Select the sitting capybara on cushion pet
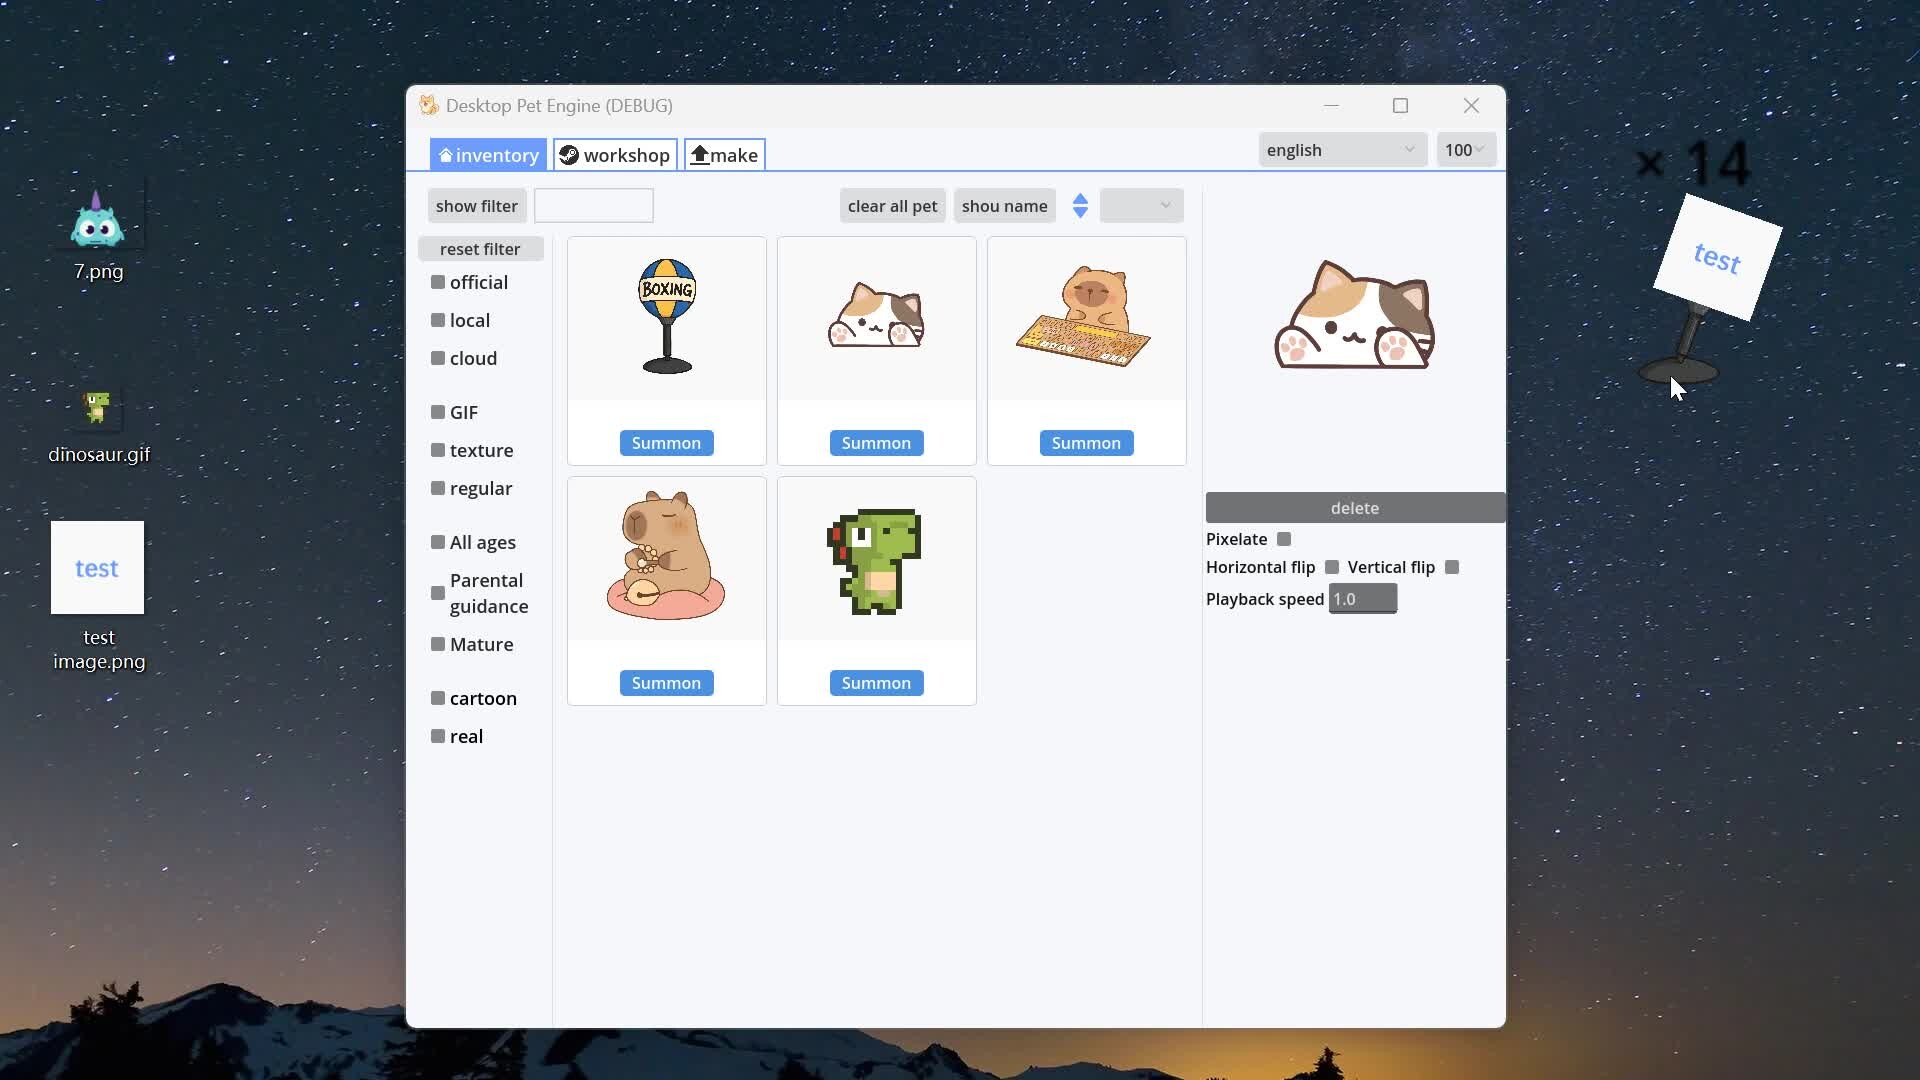 point(666,558)
